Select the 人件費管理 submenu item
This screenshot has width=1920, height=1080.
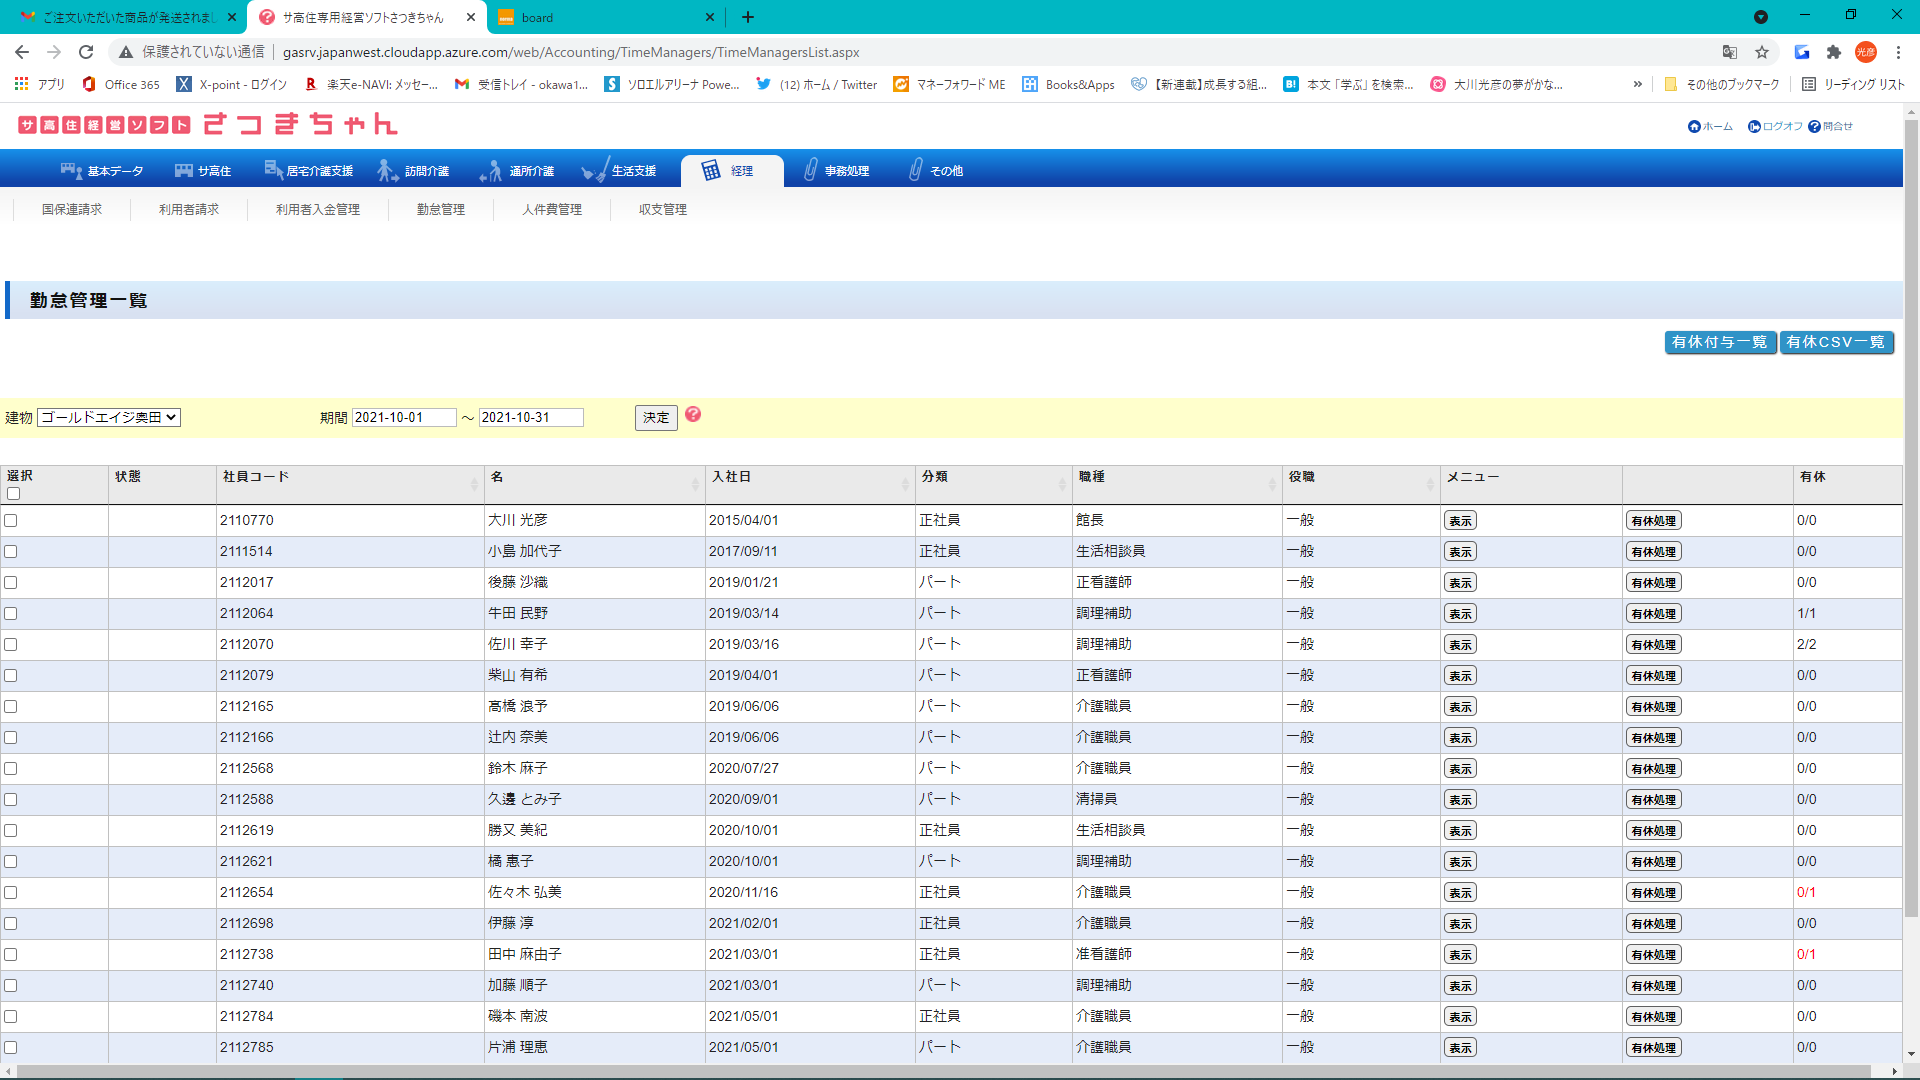pyautogui.click(x=551, y=210)
